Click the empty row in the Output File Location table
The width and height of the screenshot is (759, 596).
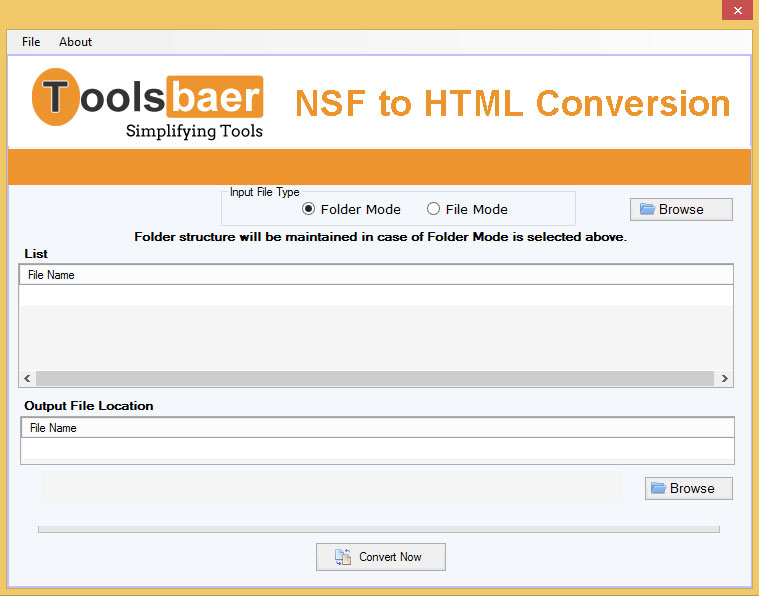coord(375,448)
